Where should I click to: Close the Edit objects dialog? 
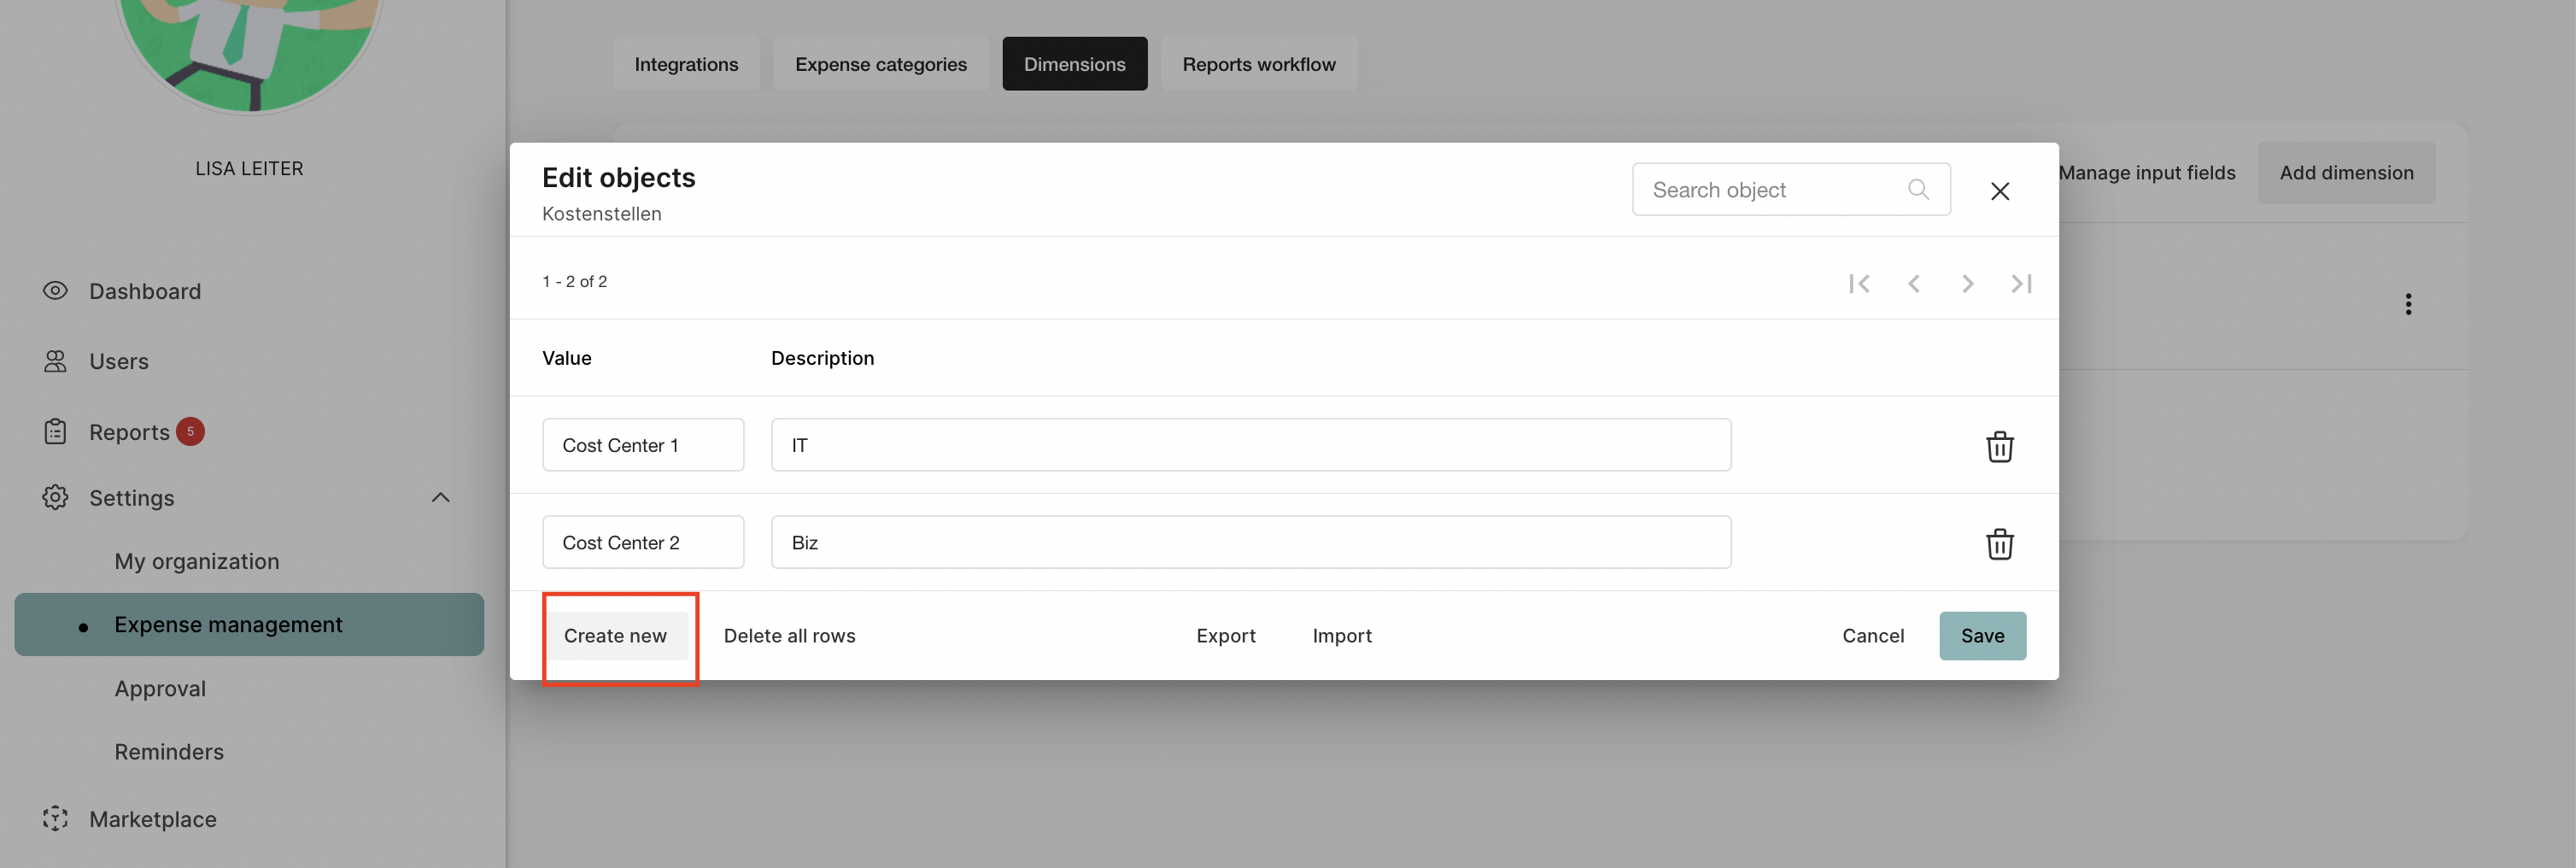(1999, 191)
